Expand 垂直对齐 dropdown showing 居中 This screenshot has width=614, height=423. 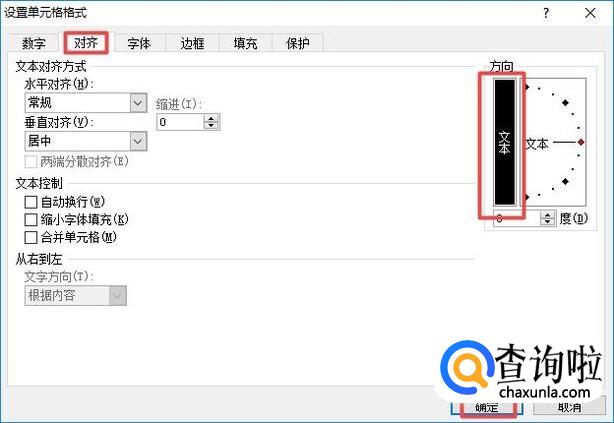click(x=86, y=141)
